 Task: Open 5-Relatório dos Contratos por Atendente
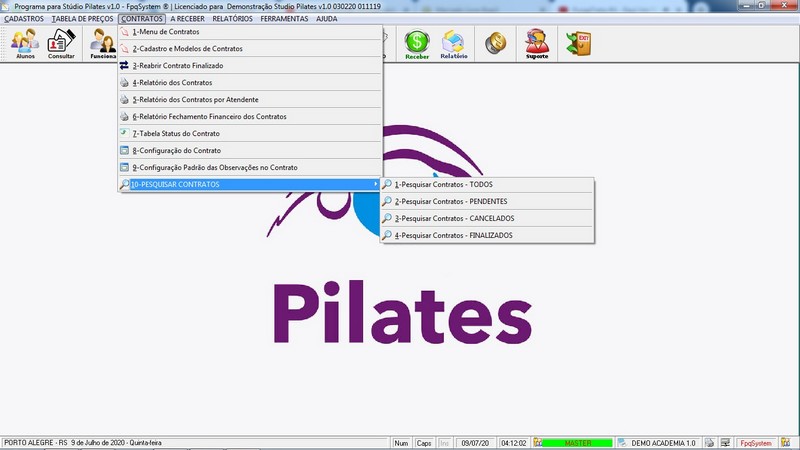point(250,99)
